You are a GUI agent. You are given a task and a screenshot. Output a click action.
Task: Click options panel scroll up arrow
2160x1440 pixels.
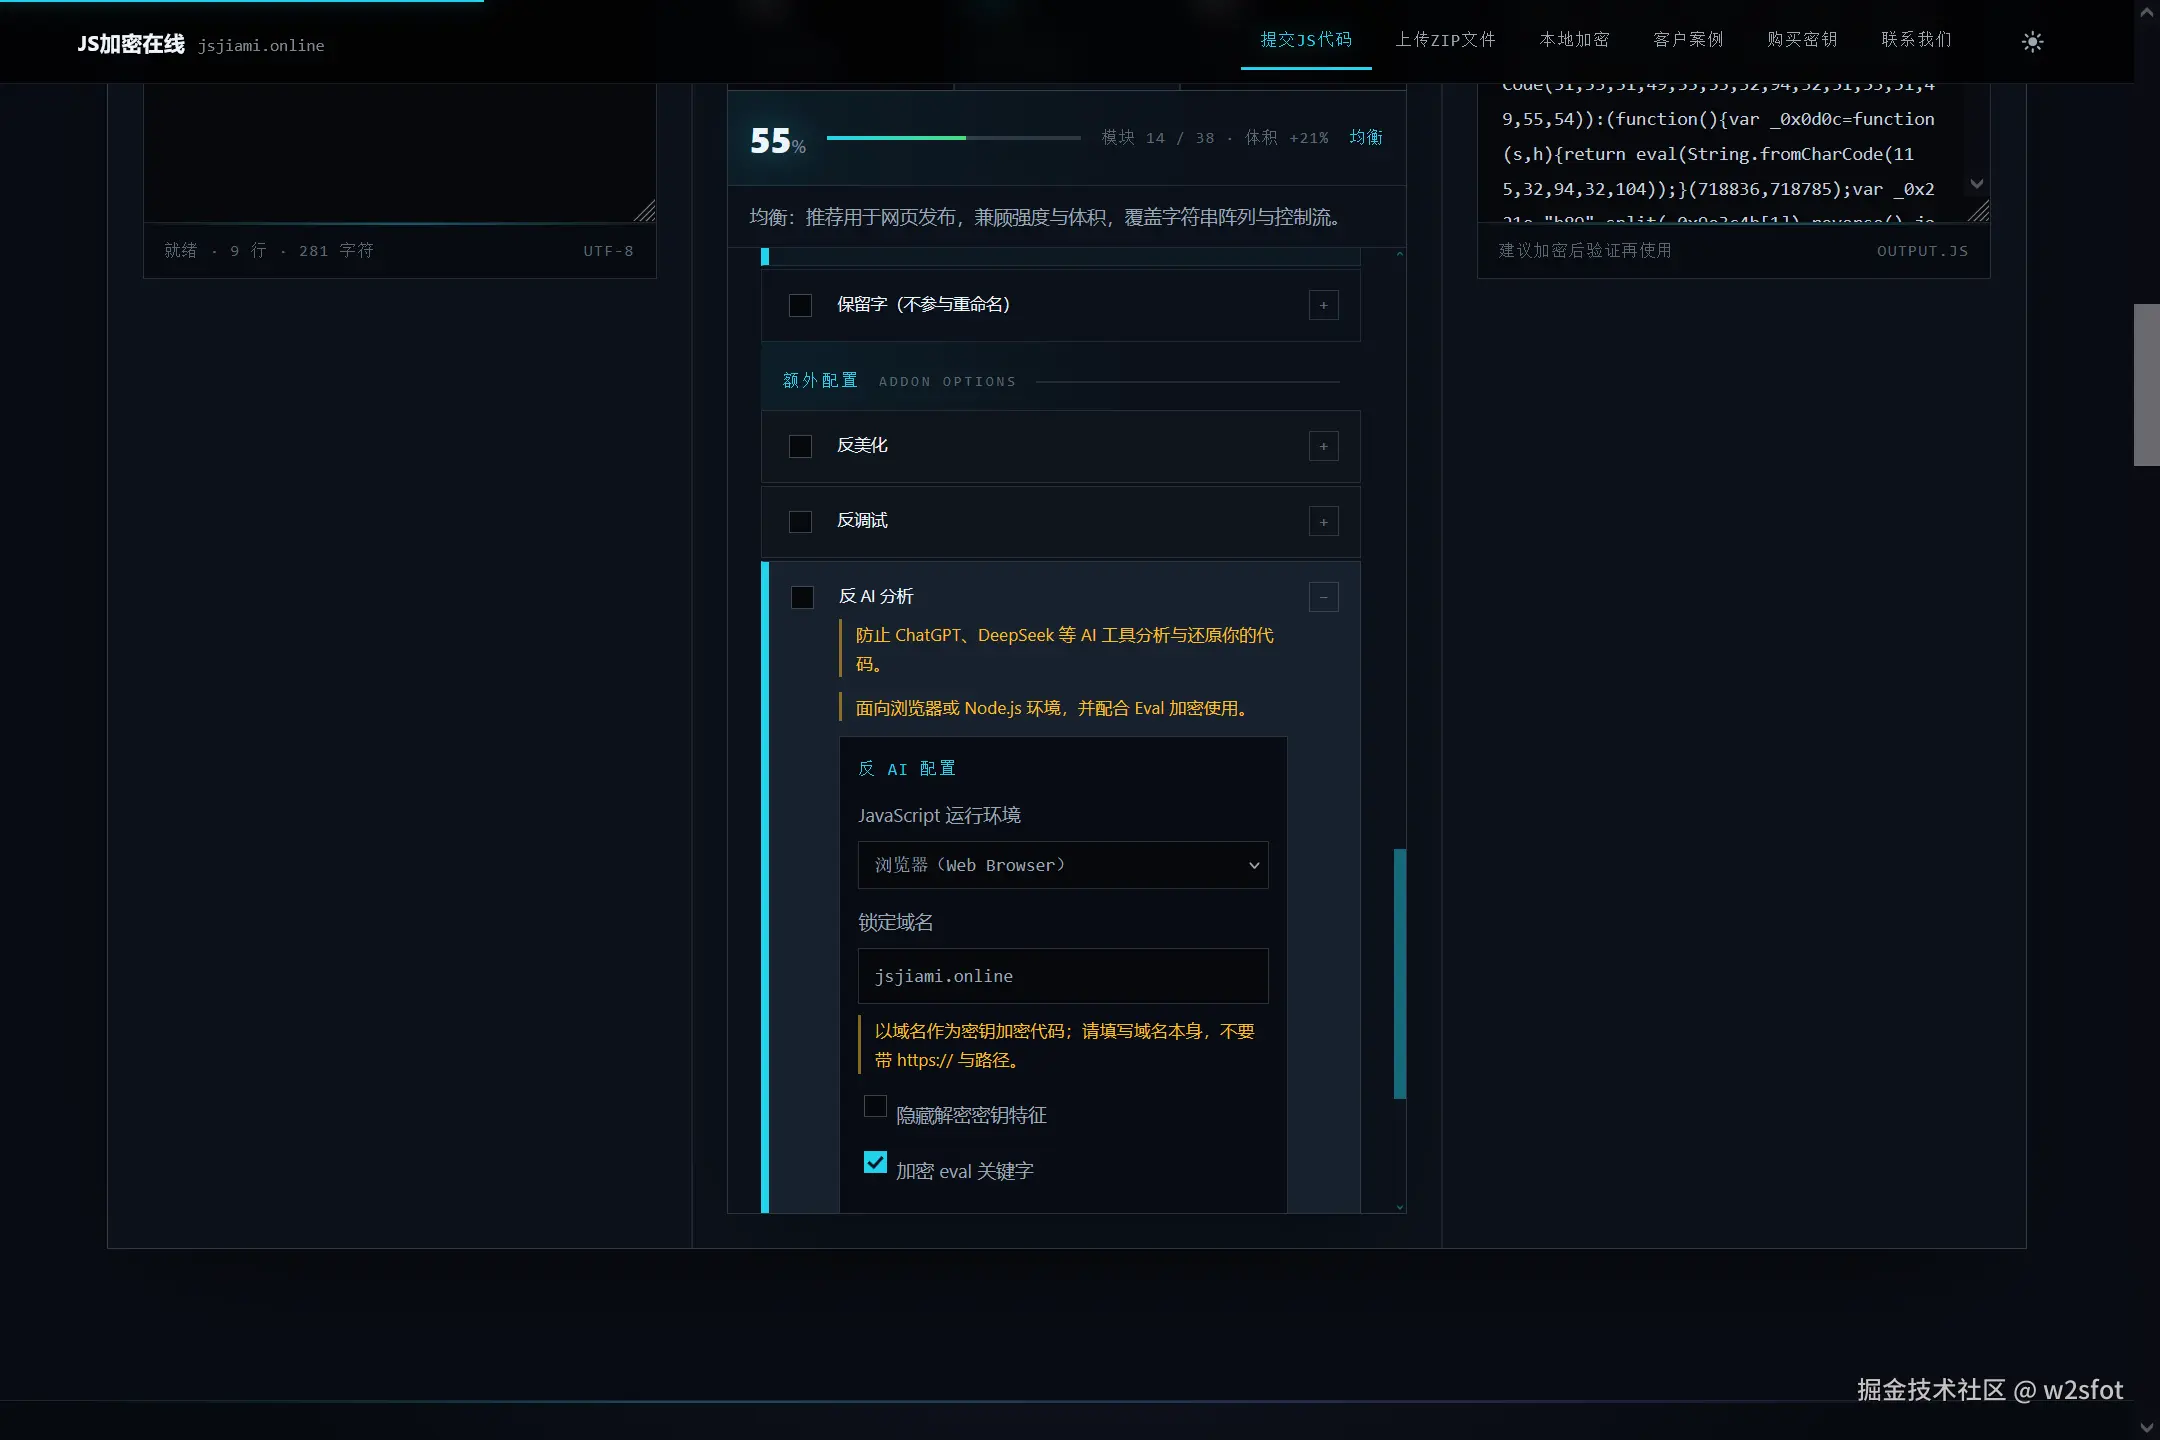click(1400, 254)
